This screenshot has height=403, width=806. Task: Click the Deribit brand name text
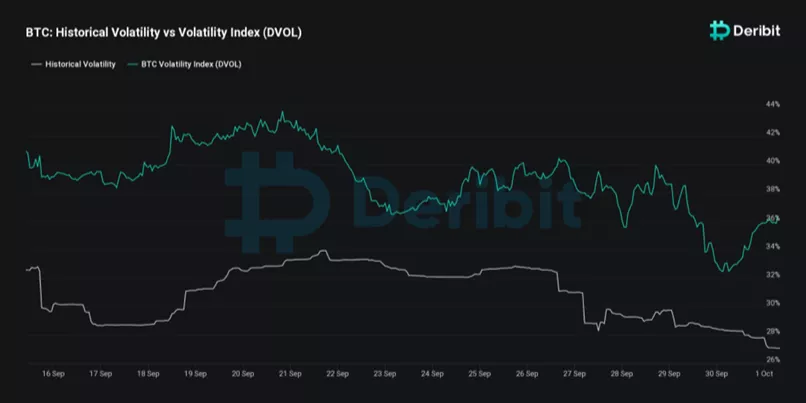coord(758,31)
